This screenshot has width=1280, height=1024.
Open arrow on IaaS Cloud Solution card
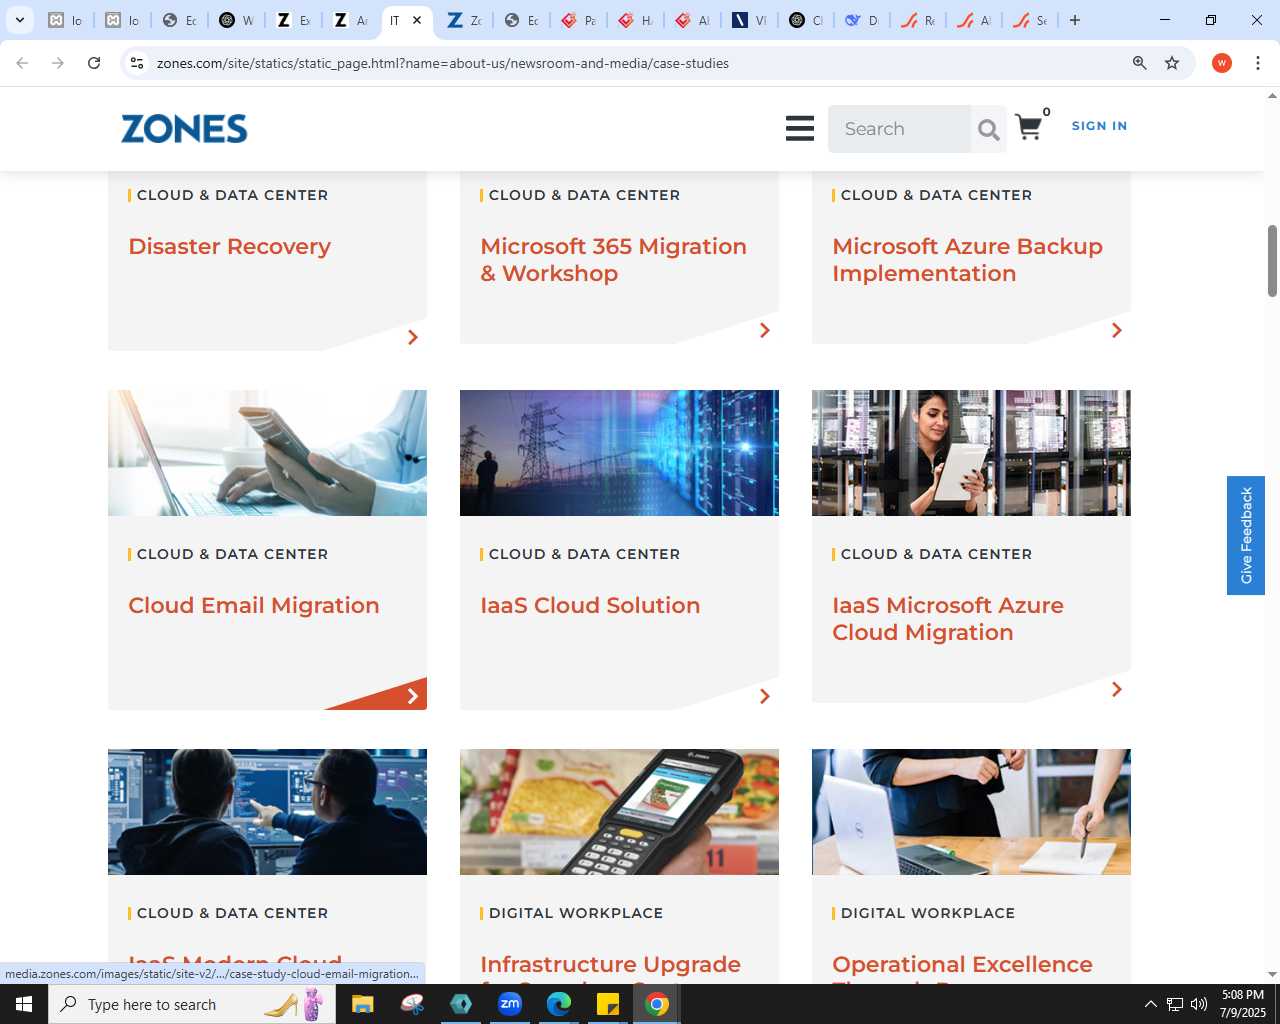click(x=765, y=696)
